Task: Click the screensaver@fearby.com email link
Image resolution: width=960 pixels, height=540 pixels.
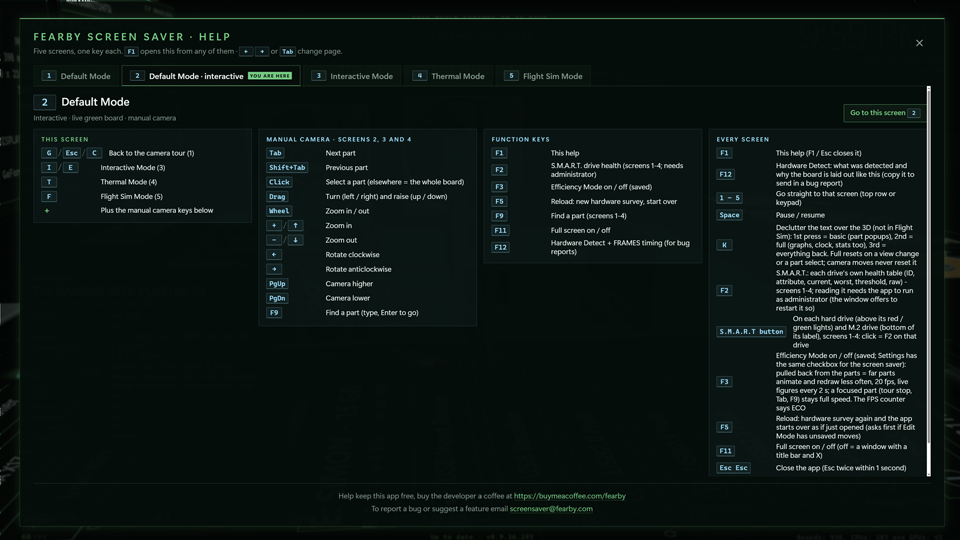Action: [551, 509]
